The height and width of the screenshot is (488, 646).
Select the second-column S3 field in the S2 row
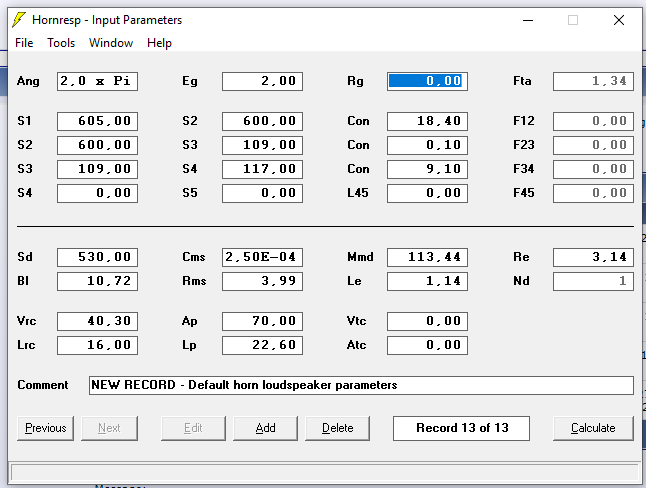(262, 145)
